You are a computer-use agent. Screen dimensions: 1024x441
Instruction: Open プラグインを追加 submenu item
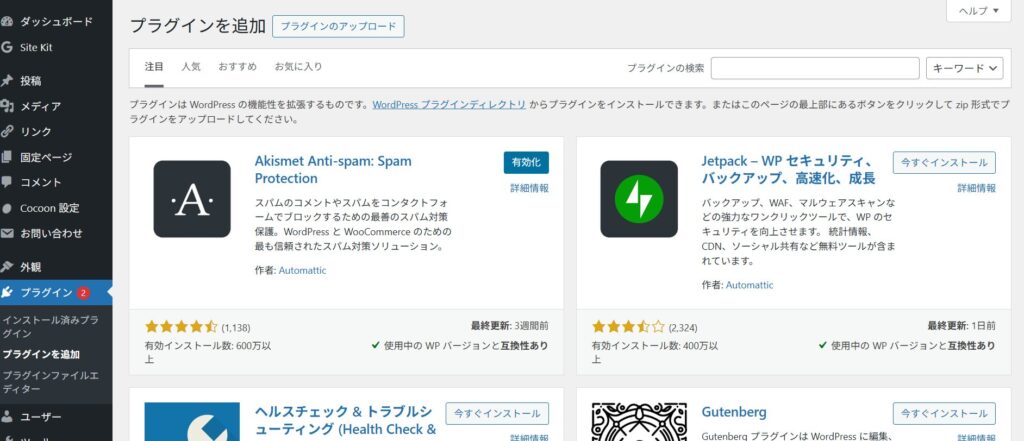(x=41, y=355)
